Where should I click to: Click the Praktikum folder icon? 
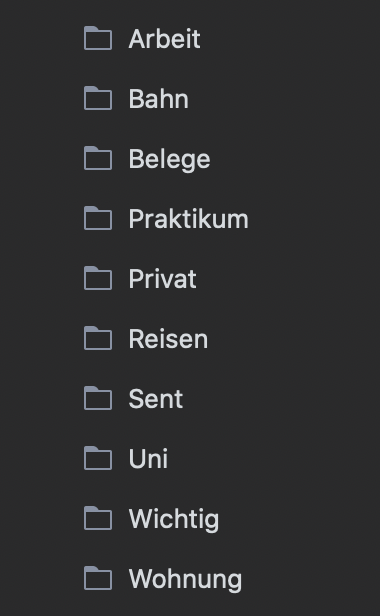(98, 218)
